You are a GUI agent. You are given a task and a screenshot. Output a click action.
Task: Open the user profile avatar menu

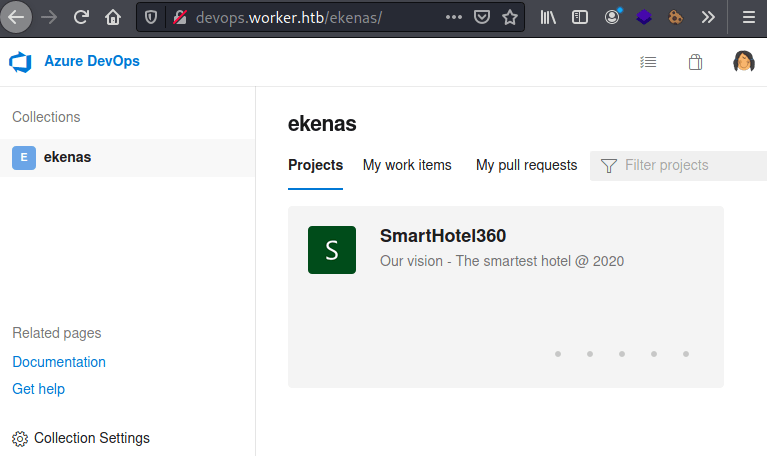pos(744,61)
